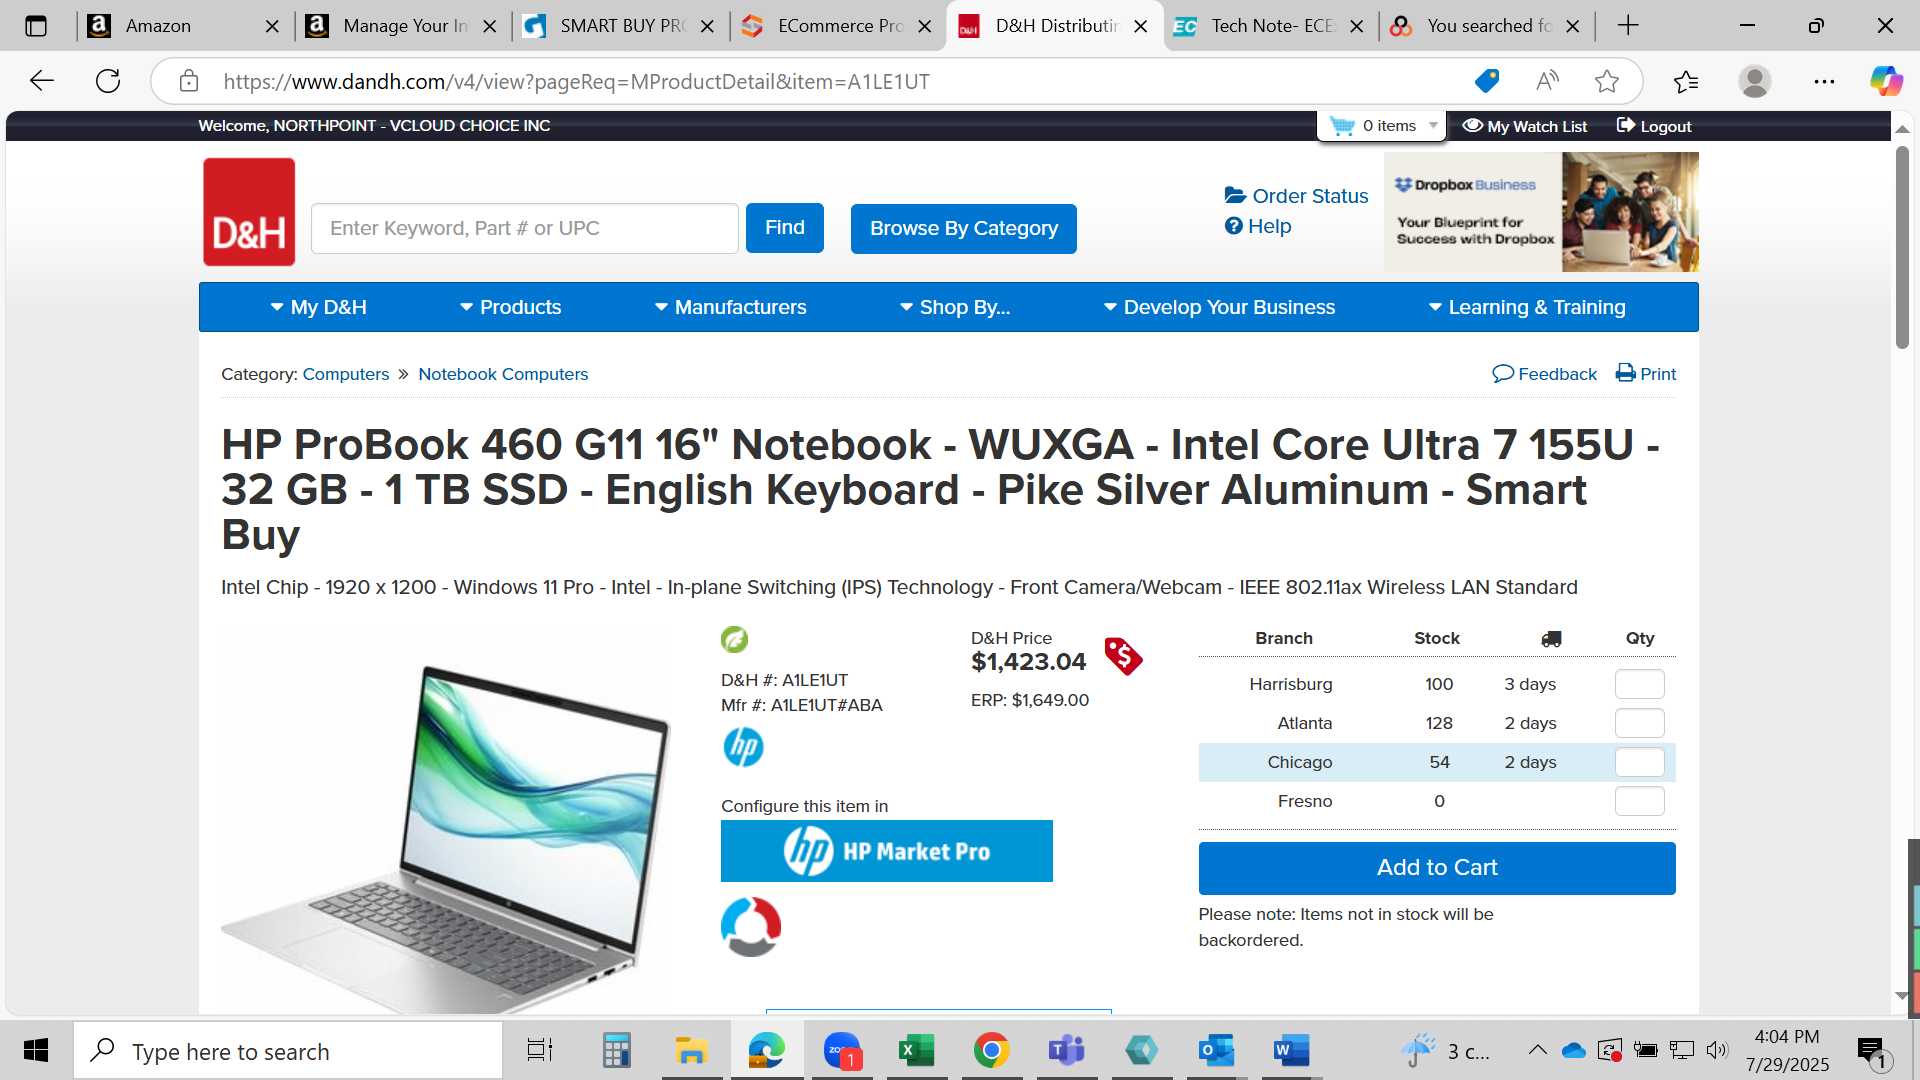
Task: Open the Notebook Computers category link
Action: click(x=503, y=374)
